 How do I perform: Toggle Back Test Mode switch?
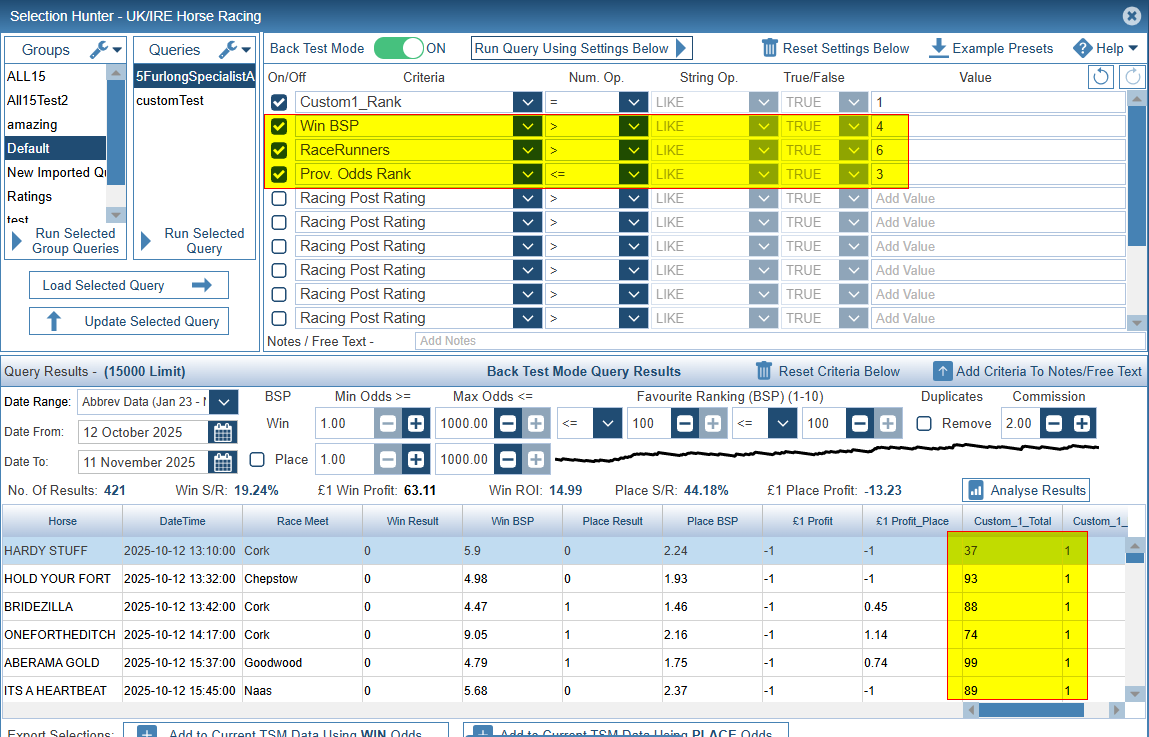pyautogui.click(x=398, y=48)
